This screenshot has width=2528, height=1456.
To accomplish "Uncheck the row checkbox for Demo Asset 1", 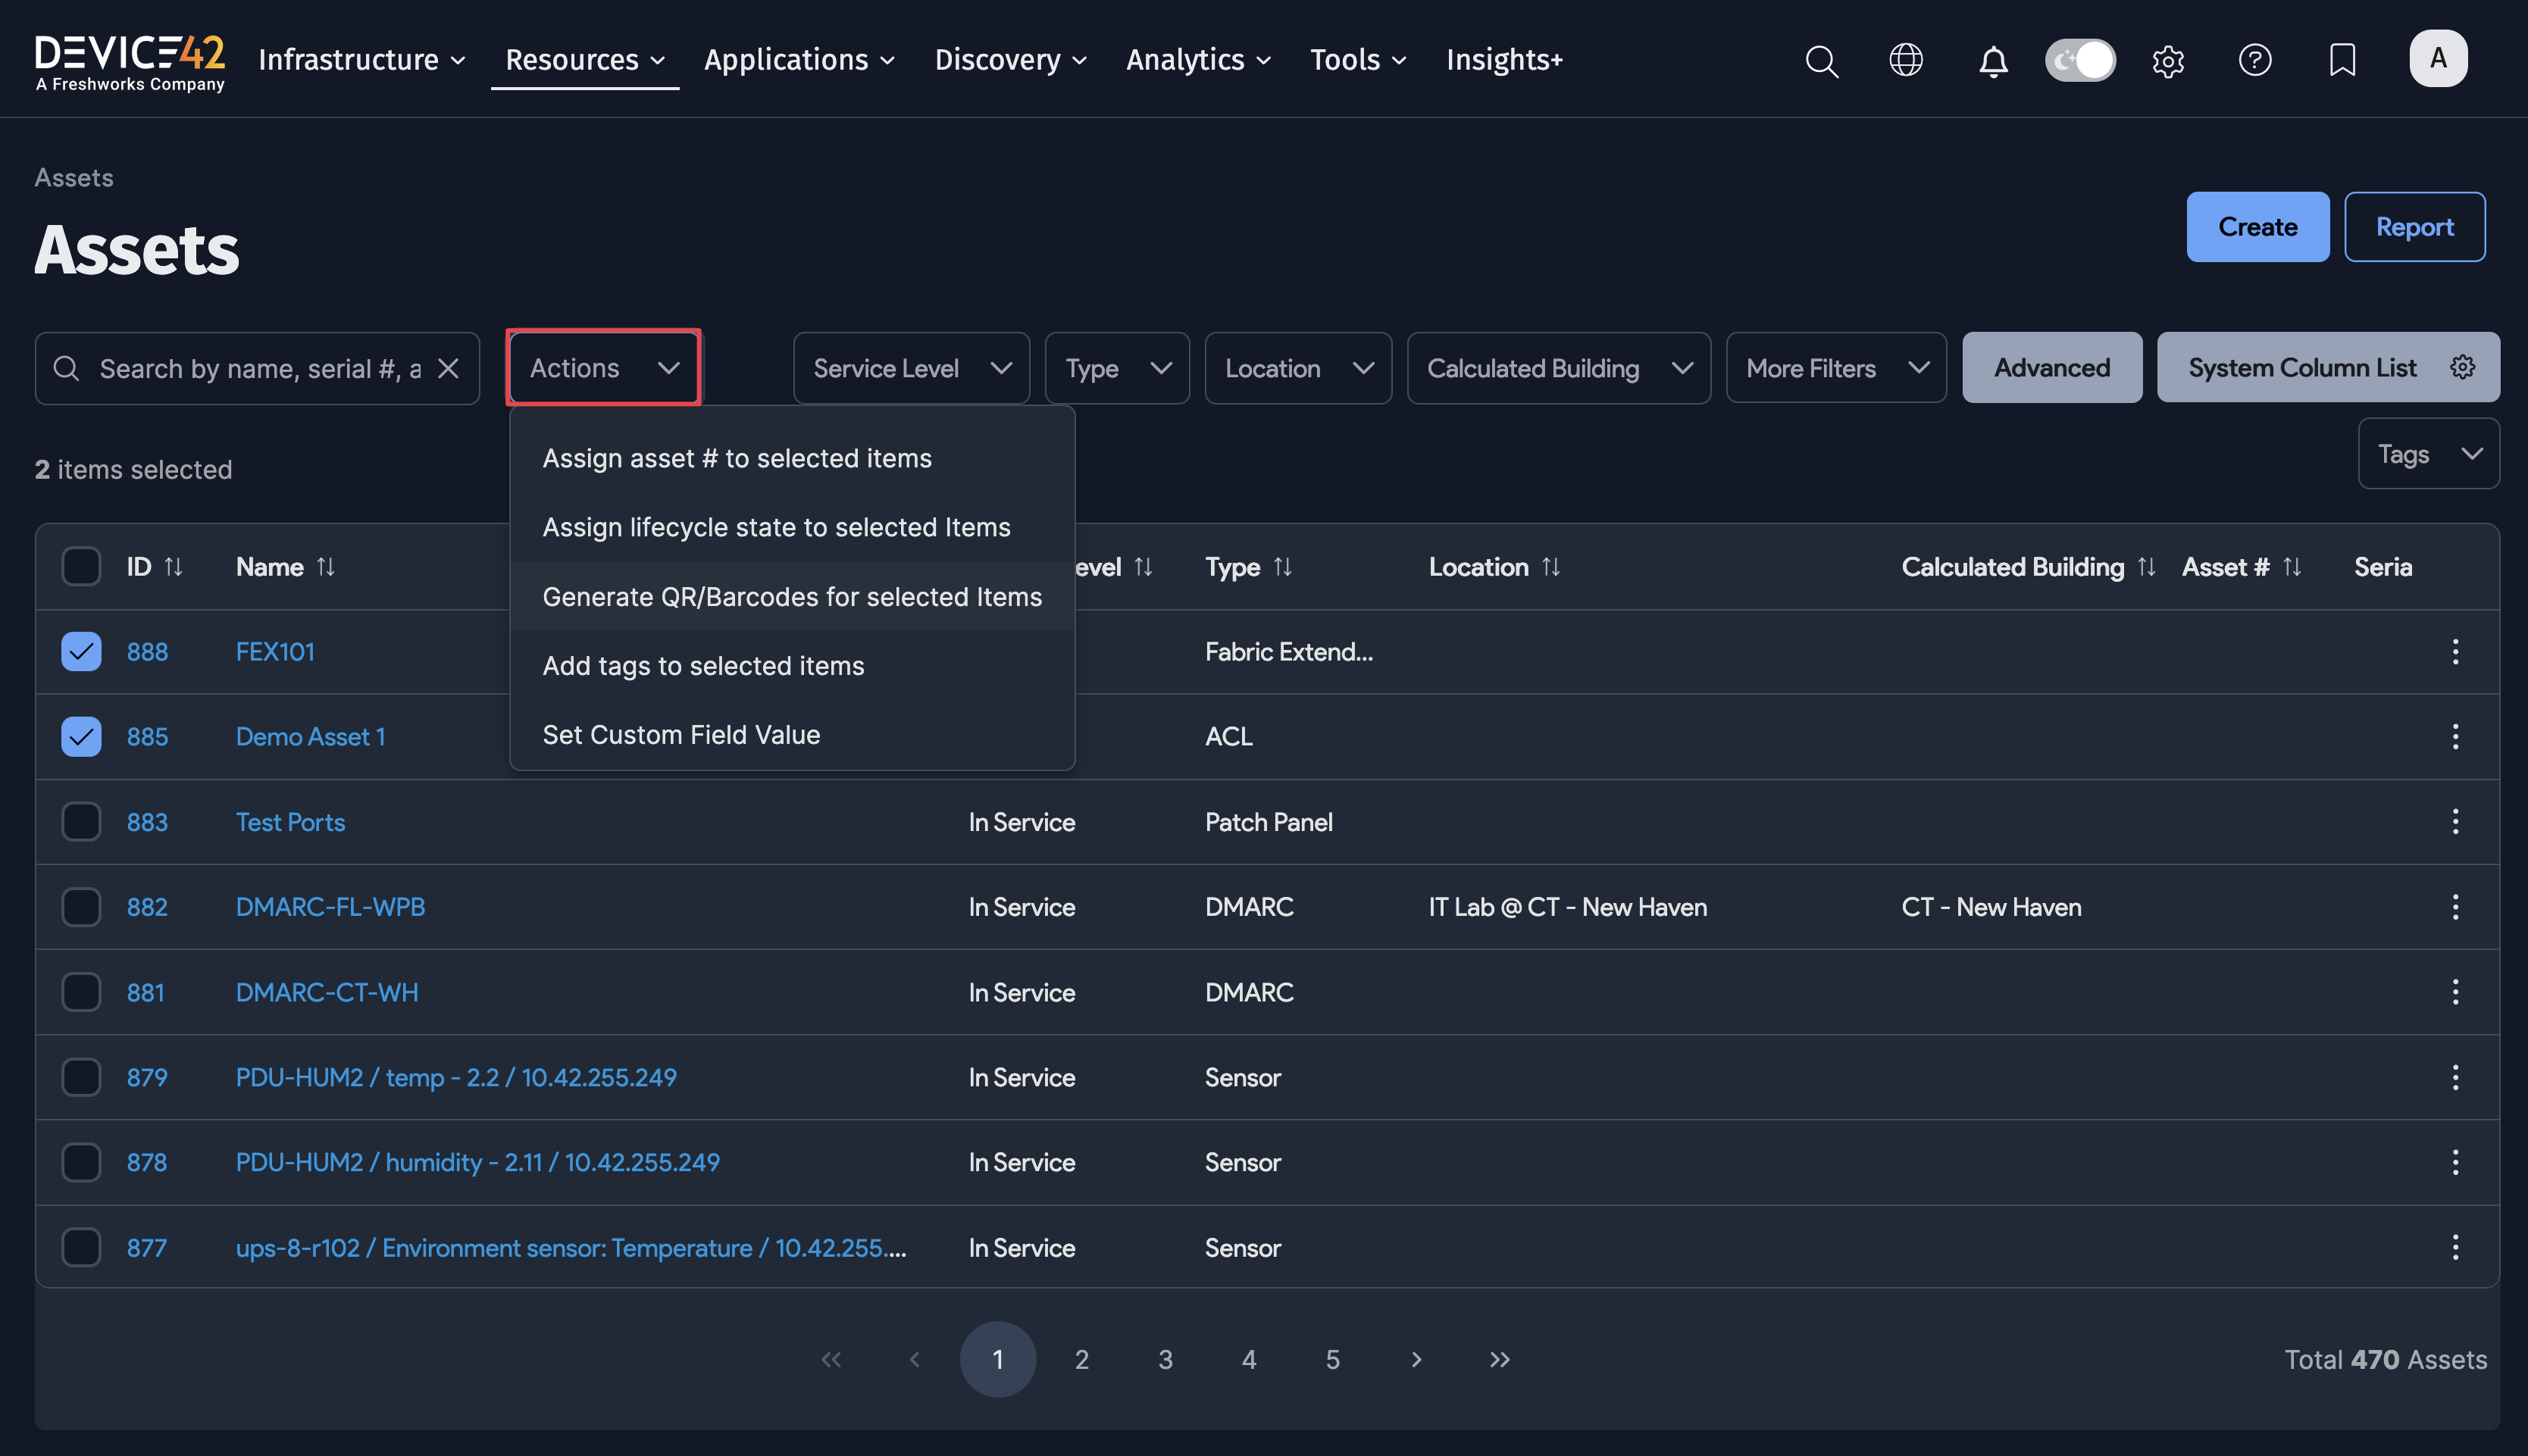I will [x=81, y=736].
